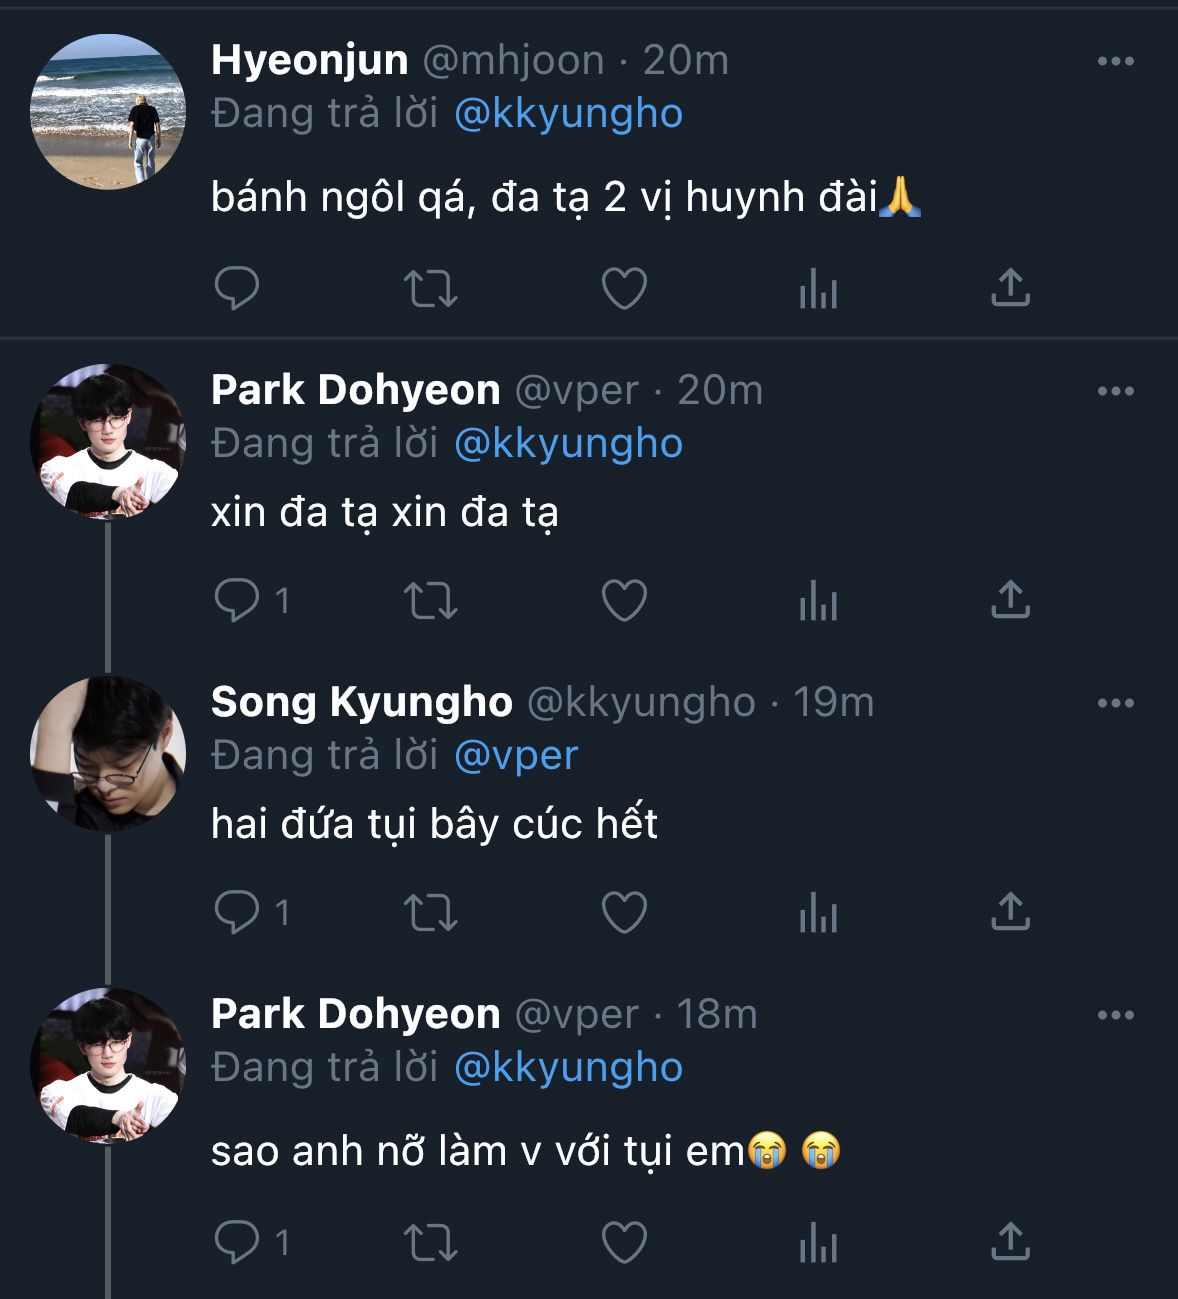
Task: Open more options for Hyeonjun's tweet
Action: (x=1115, y=61)
